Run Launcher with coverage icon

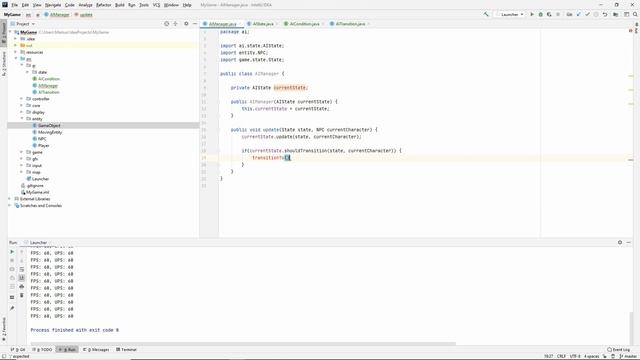point(549,14)
